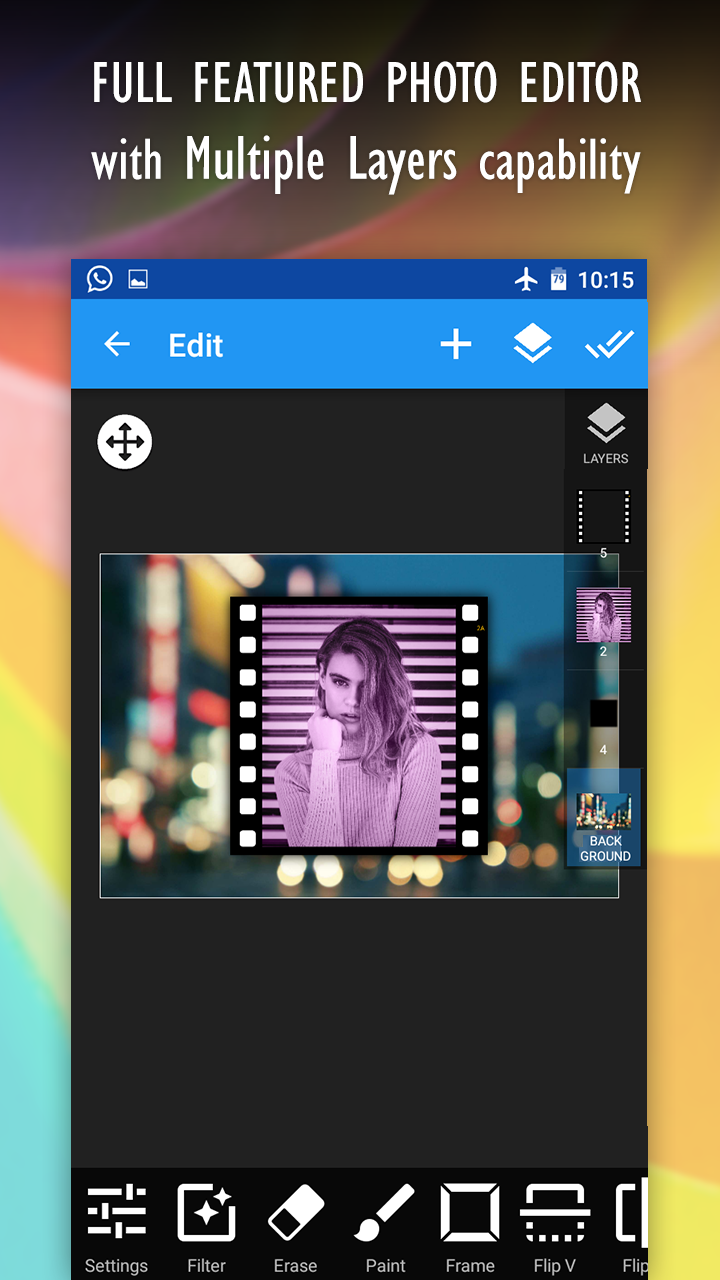720x1280 pixels.
Task: Confirm edits with double checkmark icon
Action: (x=609, y=345)
